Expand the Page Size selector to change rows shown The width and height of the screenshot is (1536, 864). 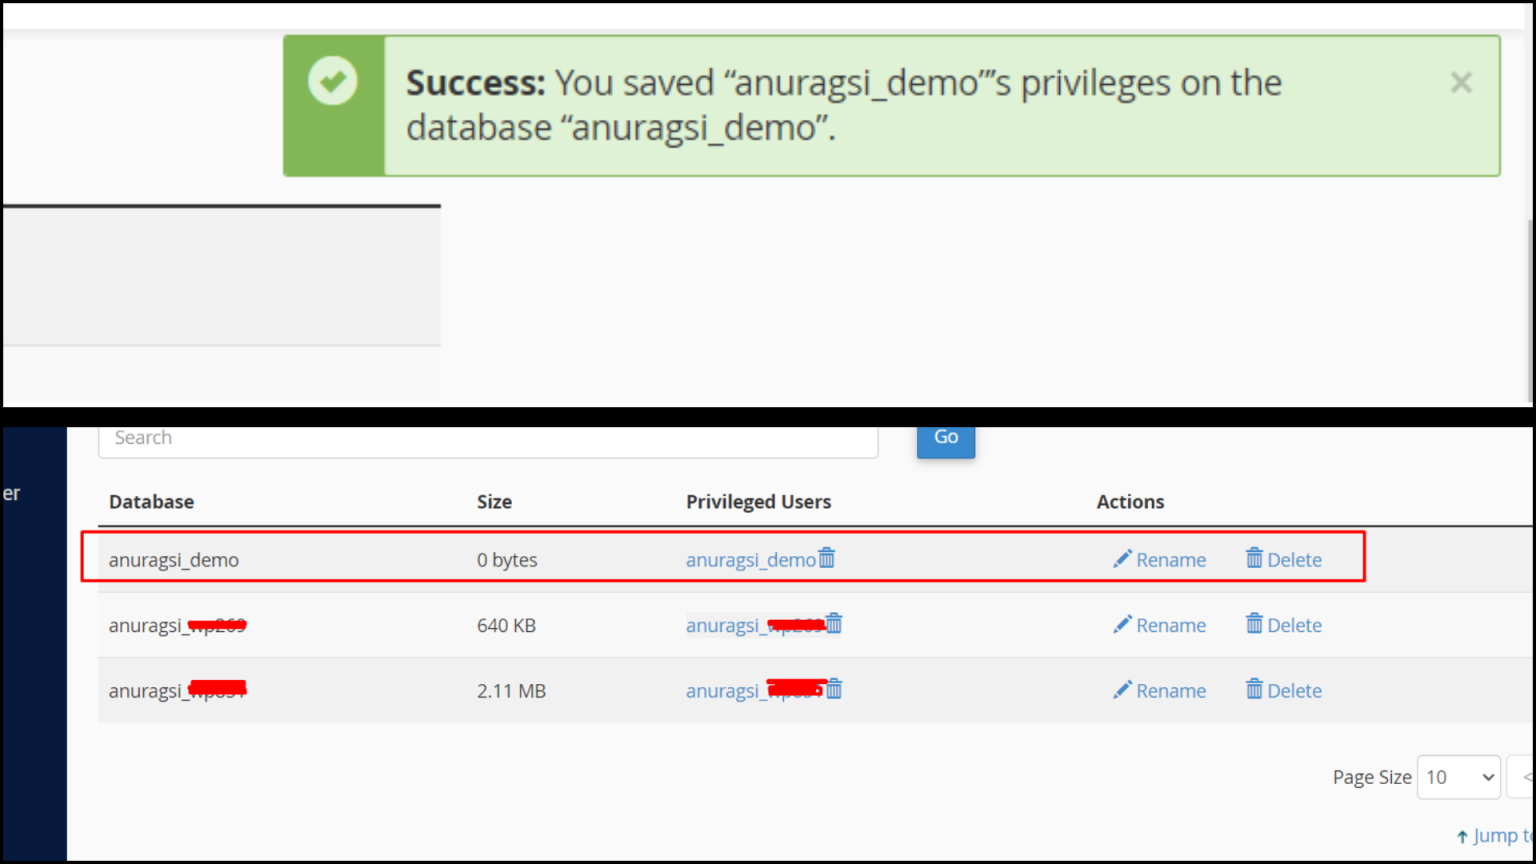tap(1458, 777)
